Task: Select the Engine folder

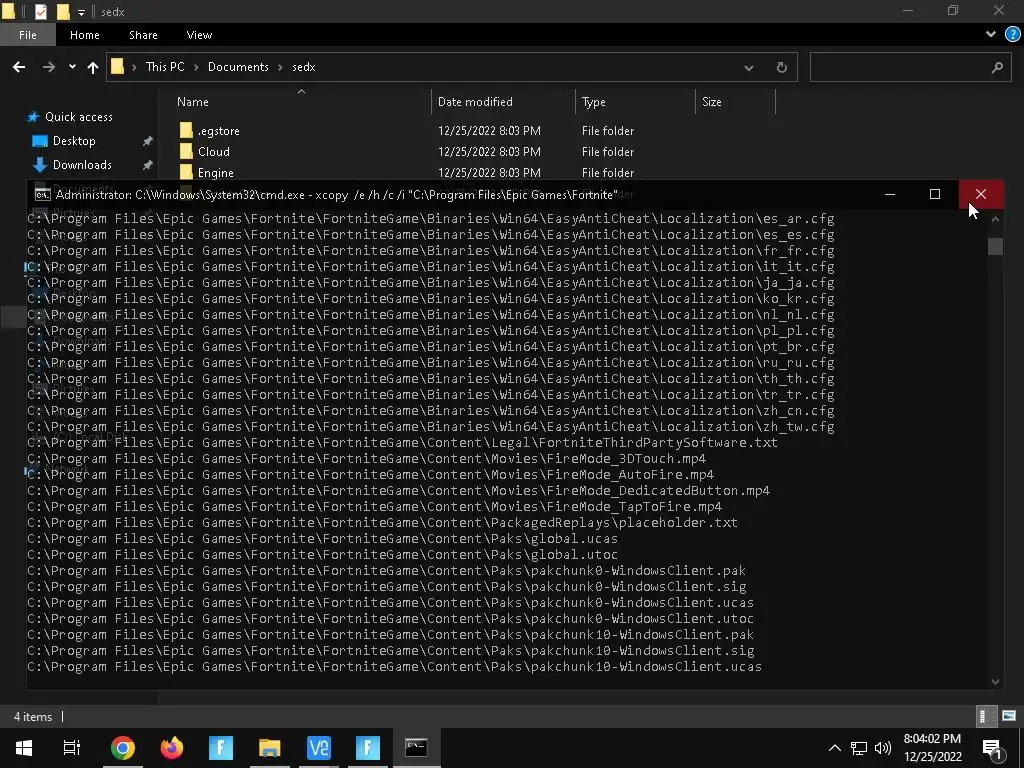Action: tap(216, 172)
